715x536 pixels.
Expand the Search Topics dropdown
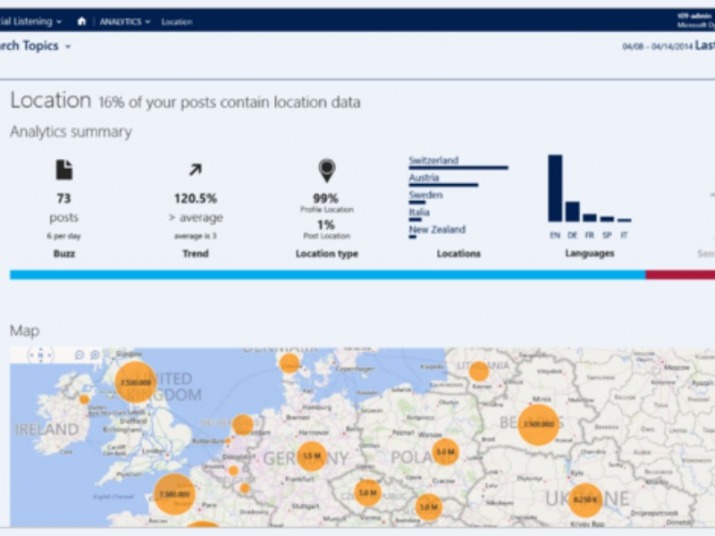point(35,46)
